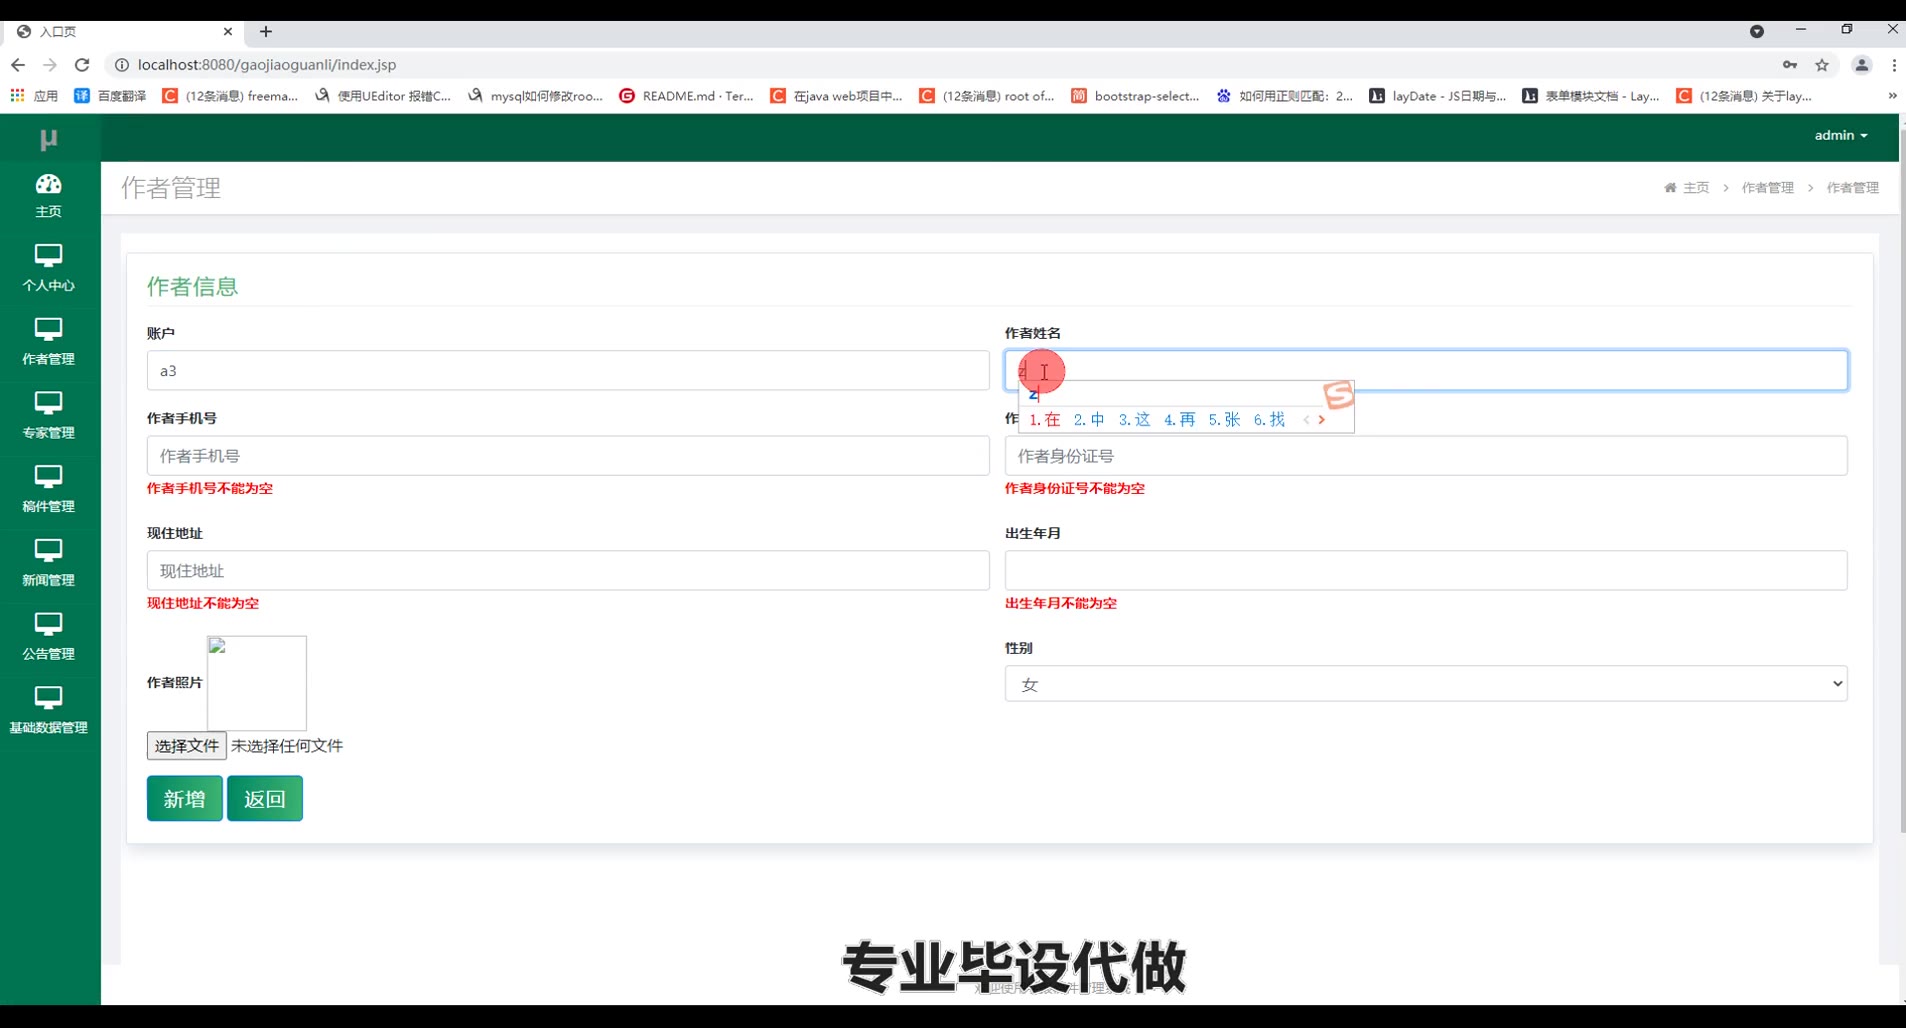The width and height of the screenshot is (1906, 1028).
Task: Open 公告管理 sidebar section
Action: coord(49,638)
